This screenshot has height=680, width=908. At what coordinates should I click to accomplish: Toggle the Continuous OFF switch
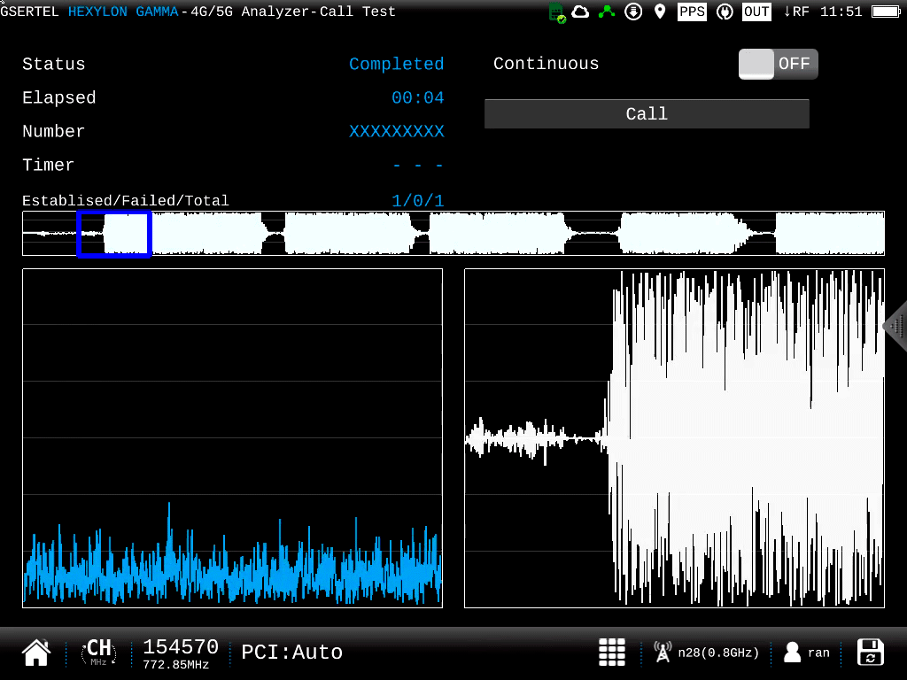coord(778,64)
